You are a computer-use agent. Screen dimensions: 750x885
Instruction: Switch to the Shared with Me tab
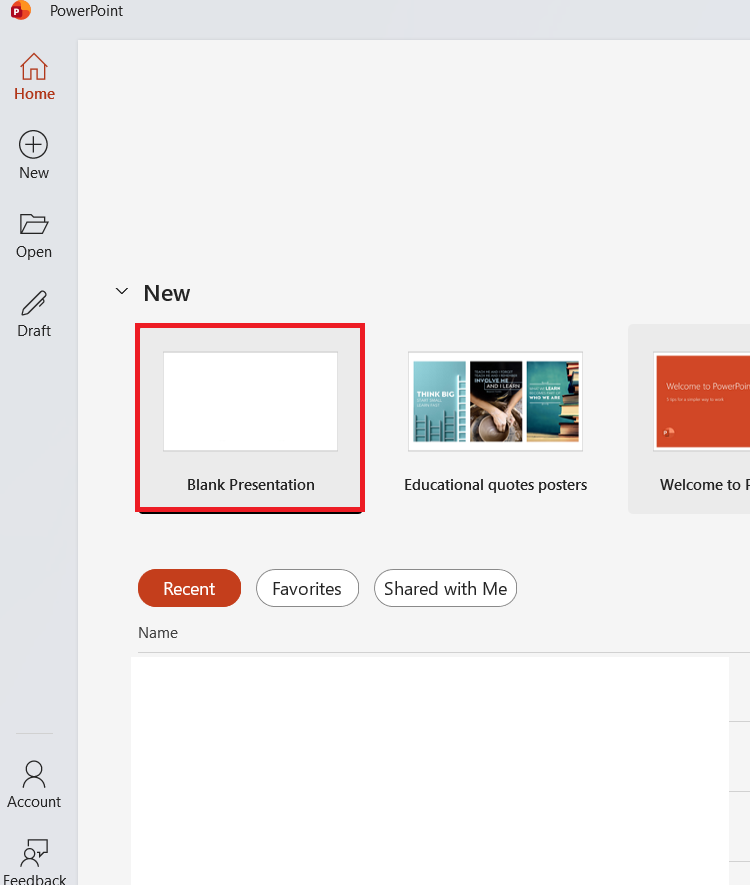point(445,588)
